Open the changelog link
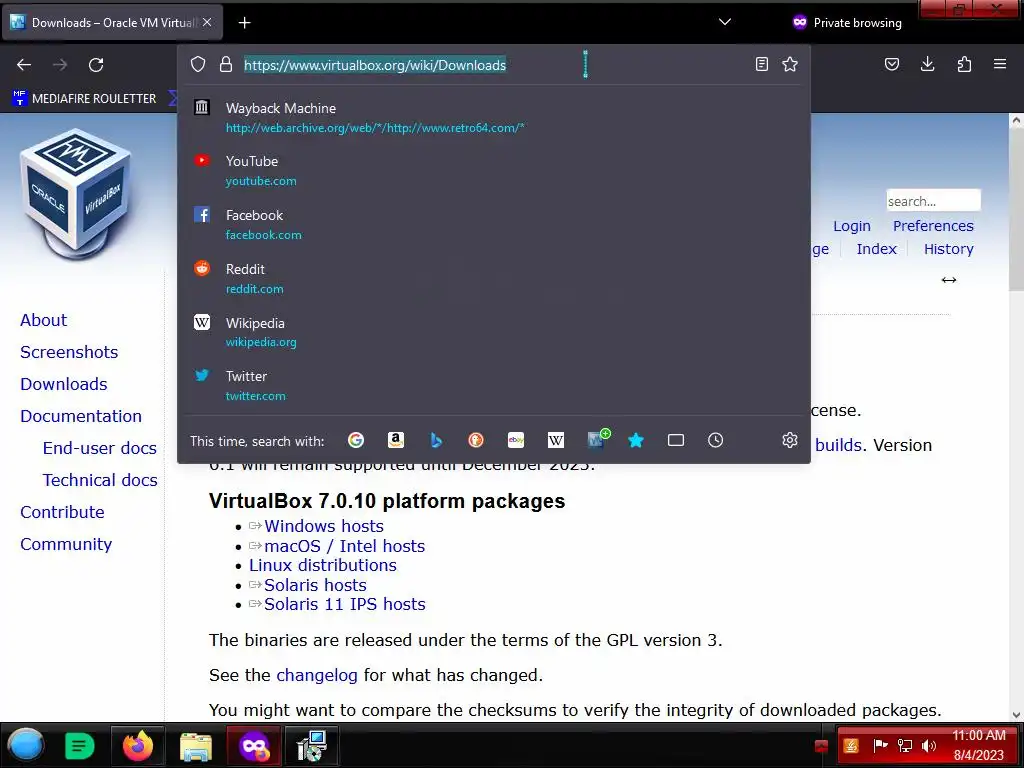1024x768 pixels. click(x=317, y=675)
